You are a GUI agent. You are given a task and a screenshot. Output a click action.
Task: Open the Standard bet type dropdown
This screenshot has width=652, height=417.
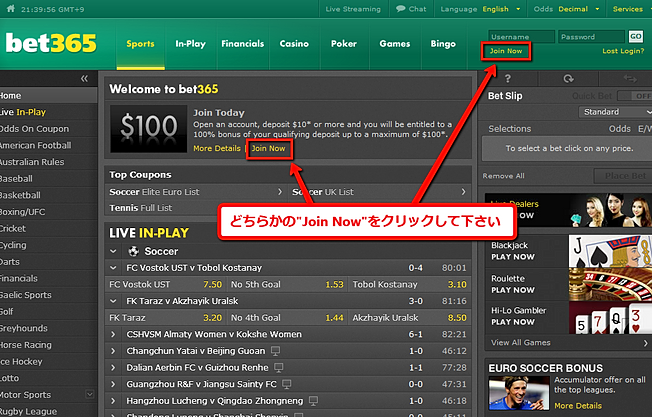click(x=615, y=112)
